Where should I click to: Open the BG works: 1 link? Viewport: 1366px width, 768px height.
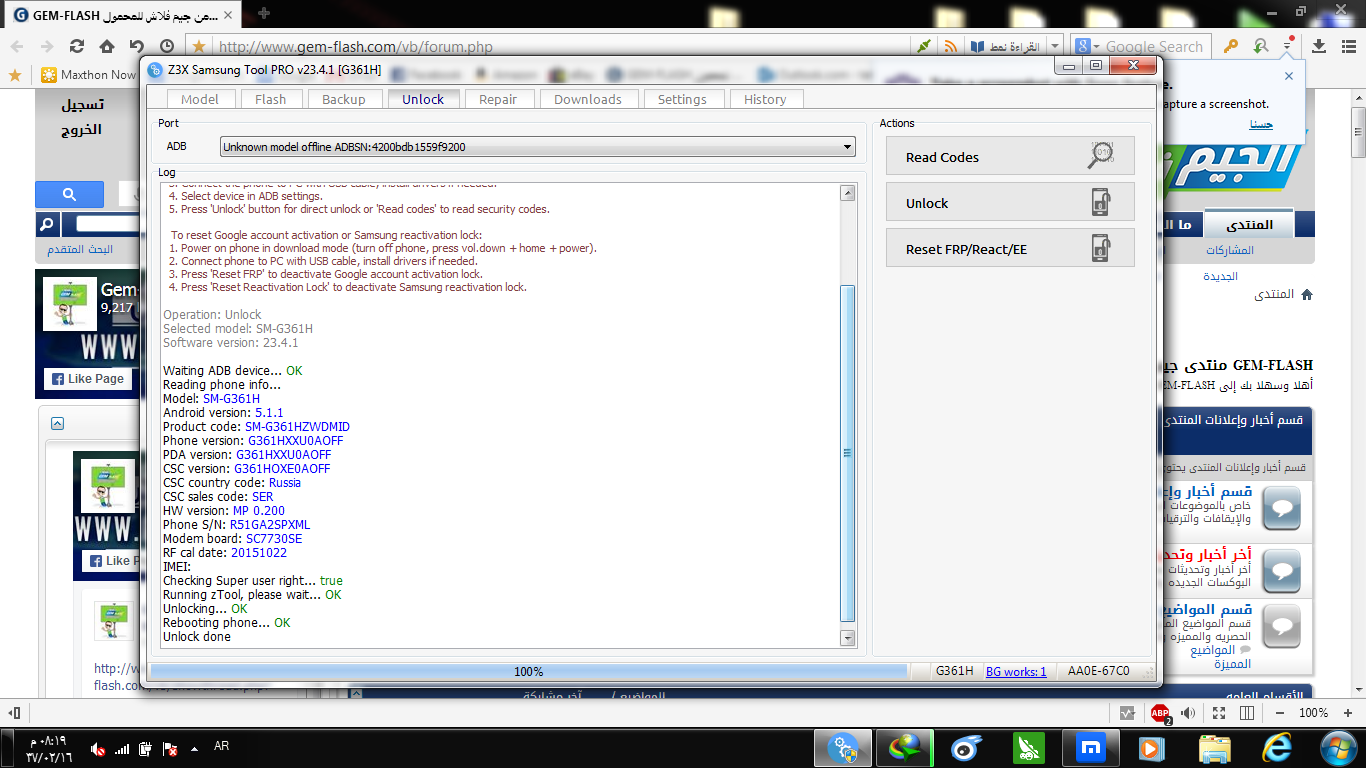click(1016, 671)
